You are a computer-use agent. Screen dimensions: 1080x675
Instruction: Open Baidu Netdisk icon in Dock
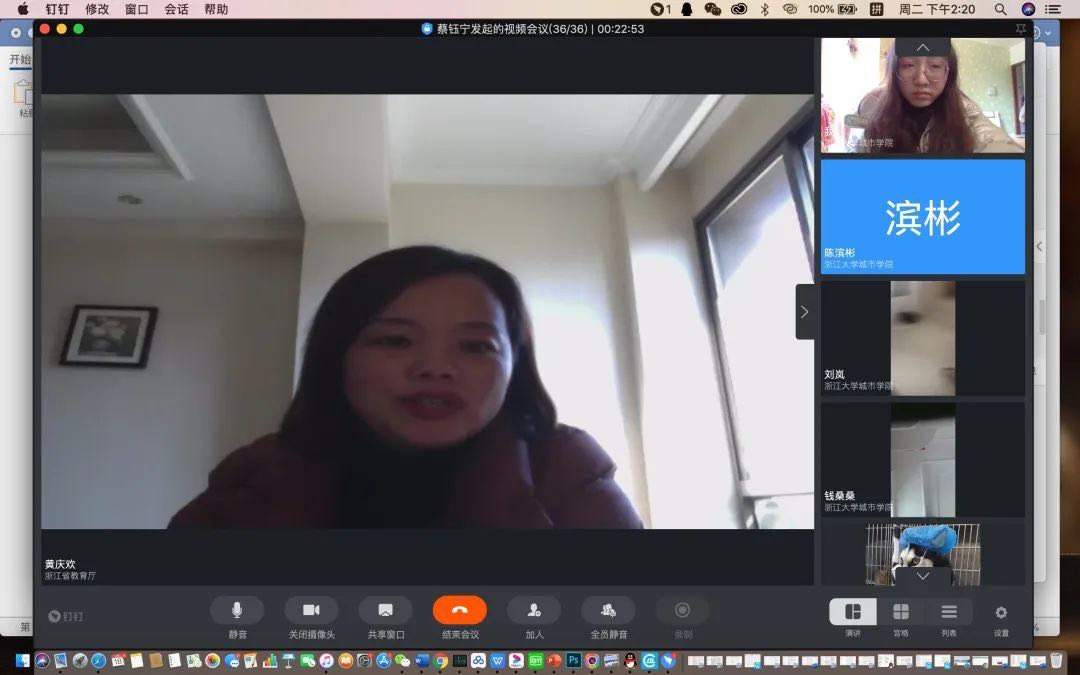[479, 661]
